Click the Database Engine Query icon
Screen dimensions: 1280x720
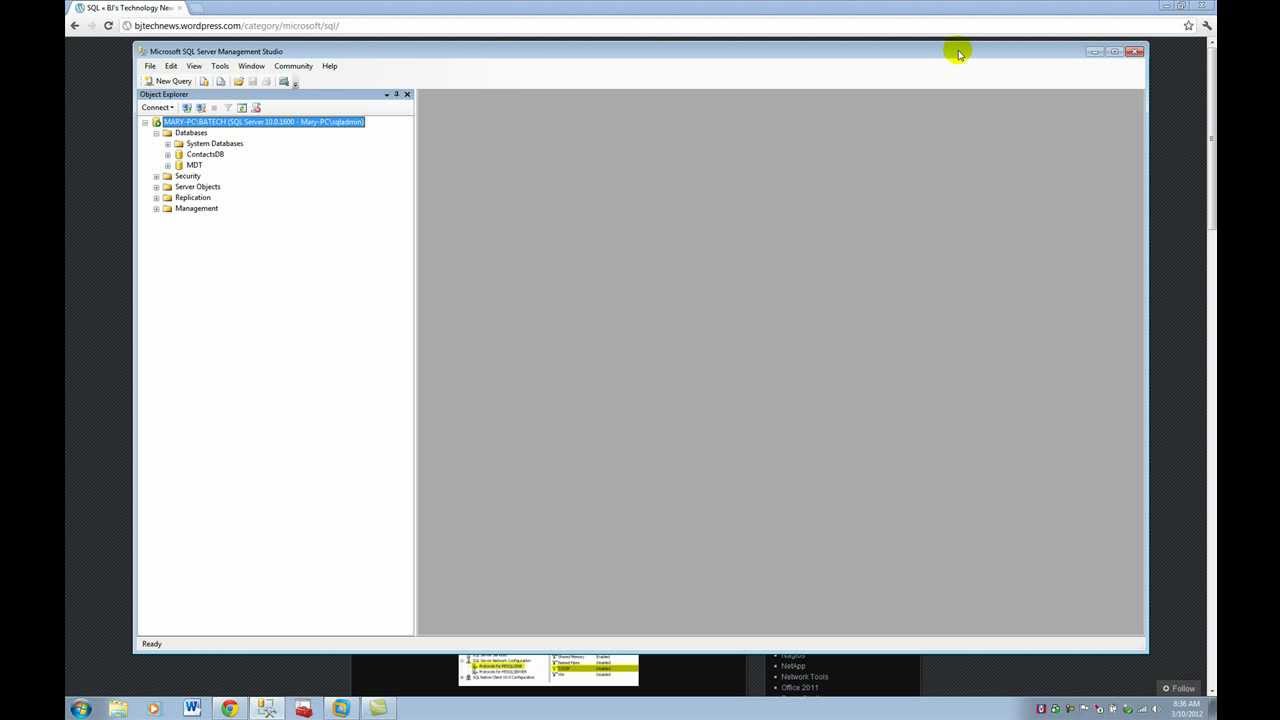click(x=204, y=81)
